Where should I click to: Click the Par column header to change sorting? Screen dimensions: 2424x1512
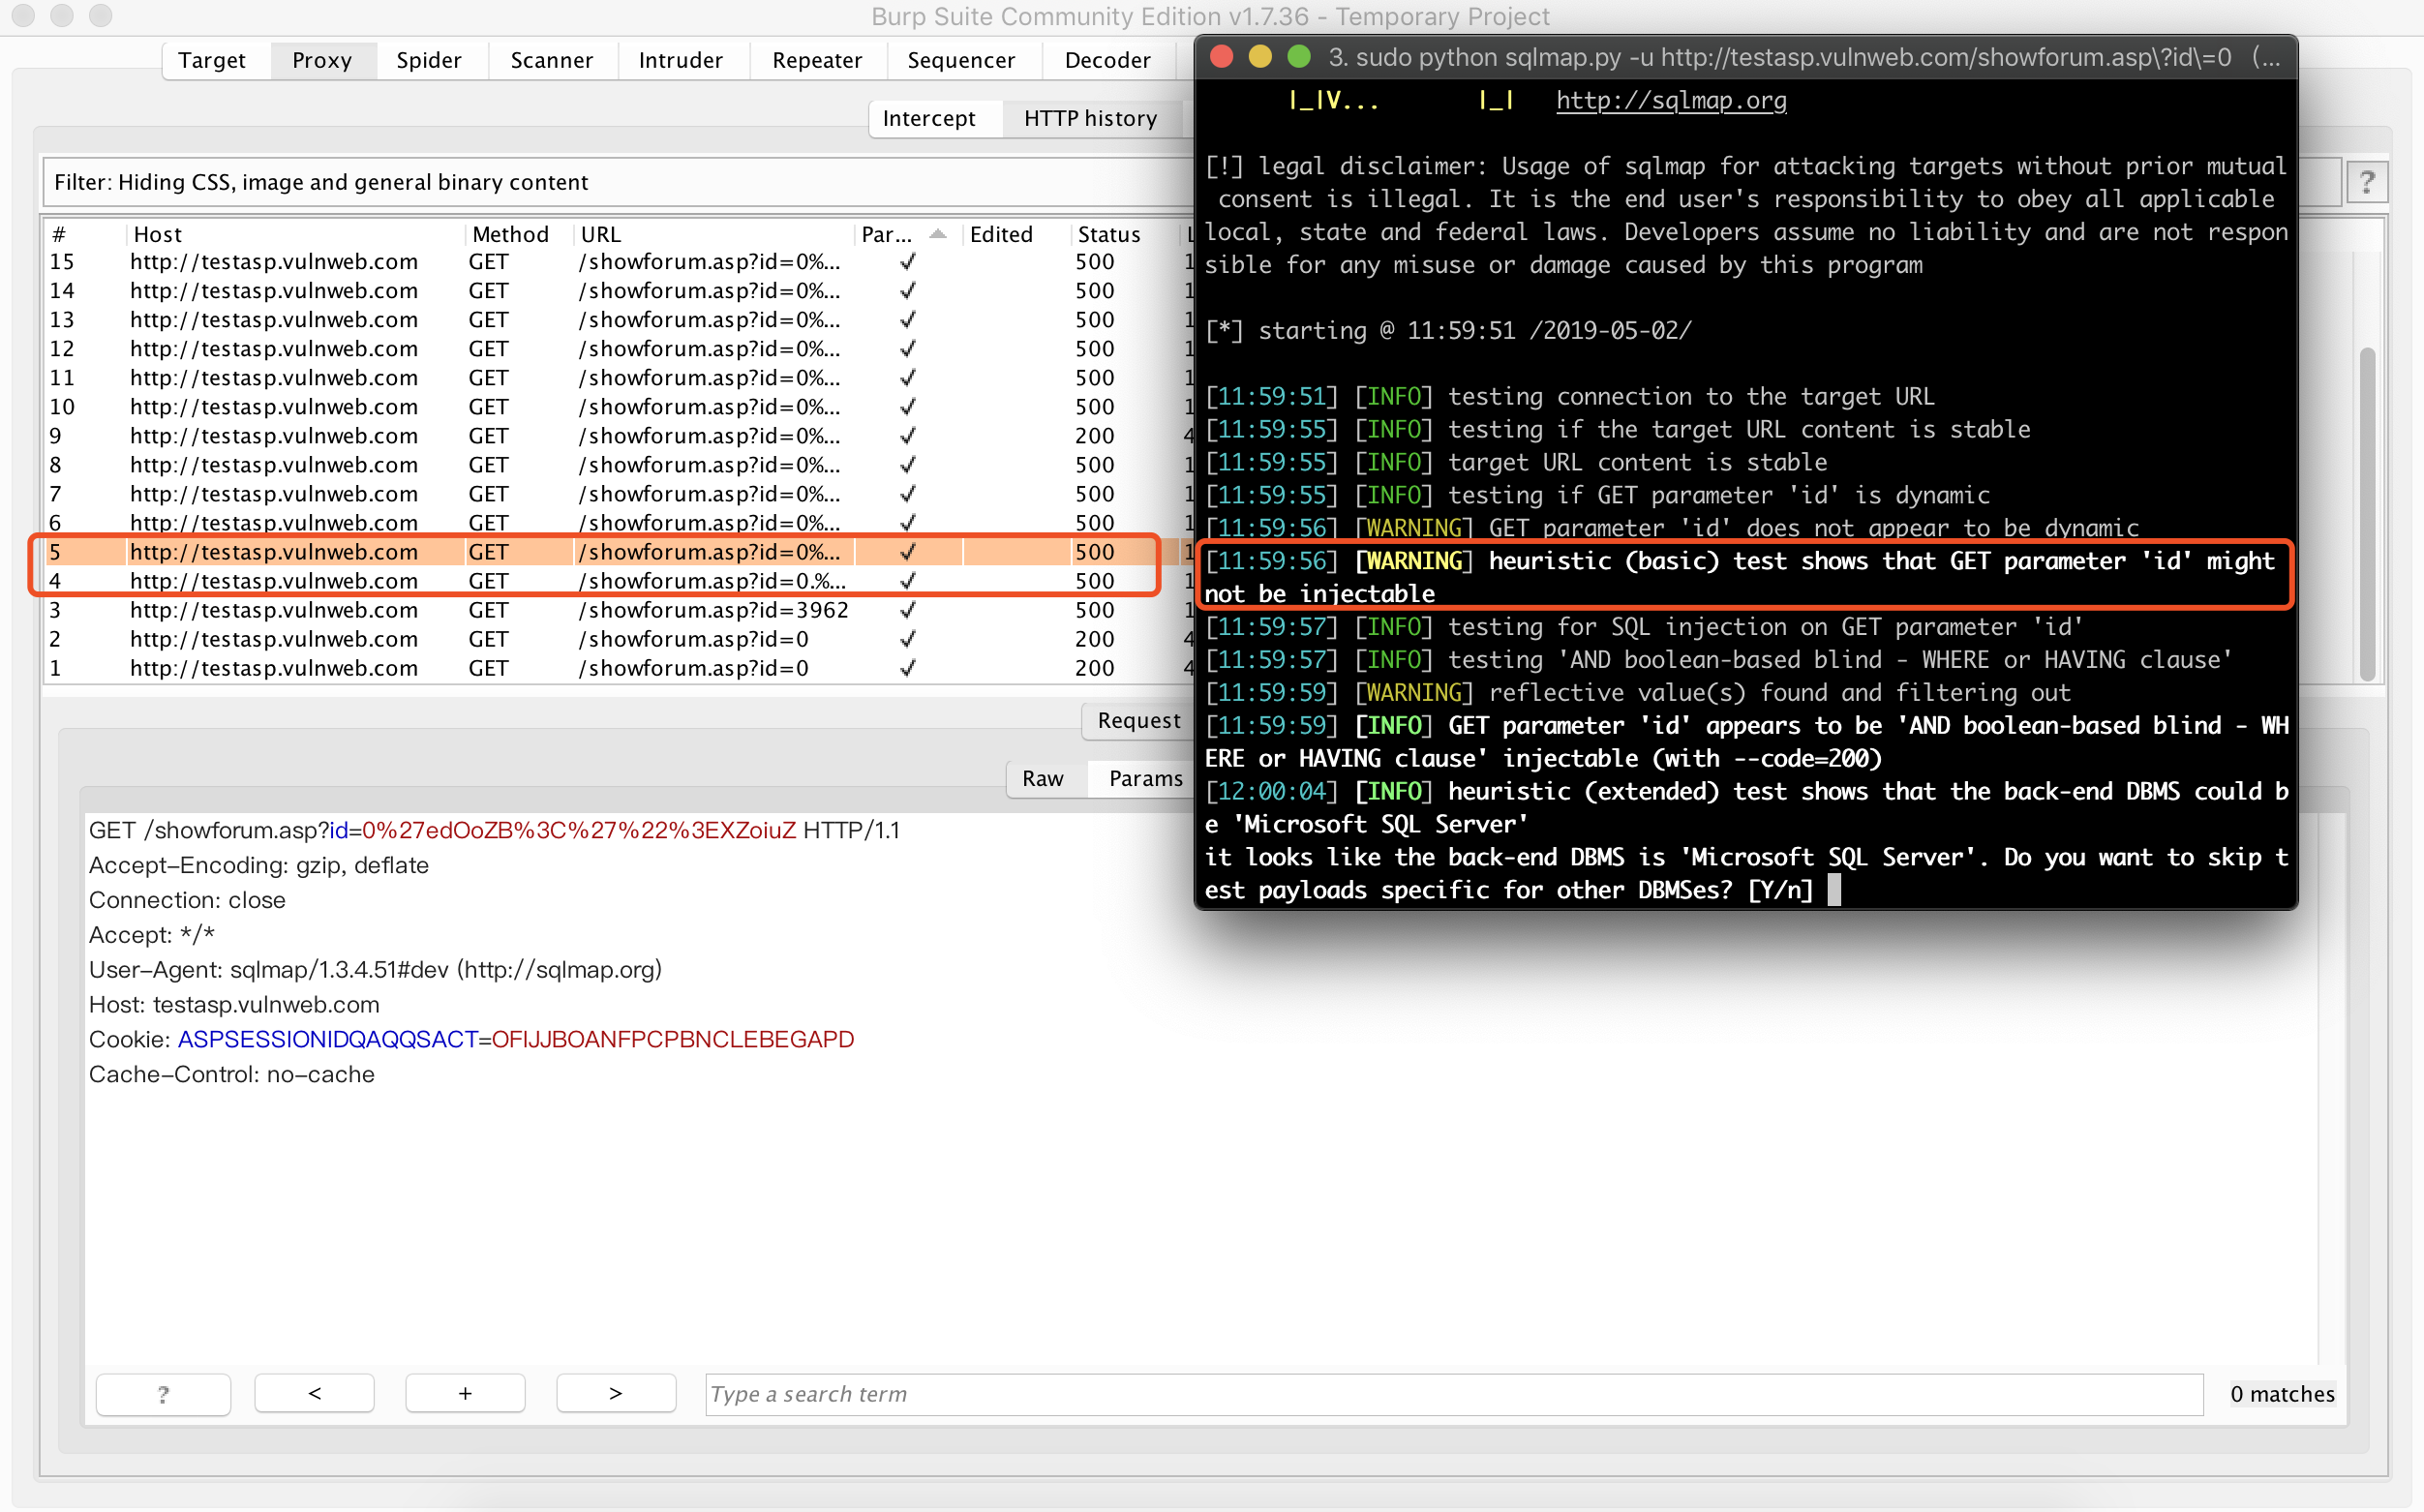[885, 234]
